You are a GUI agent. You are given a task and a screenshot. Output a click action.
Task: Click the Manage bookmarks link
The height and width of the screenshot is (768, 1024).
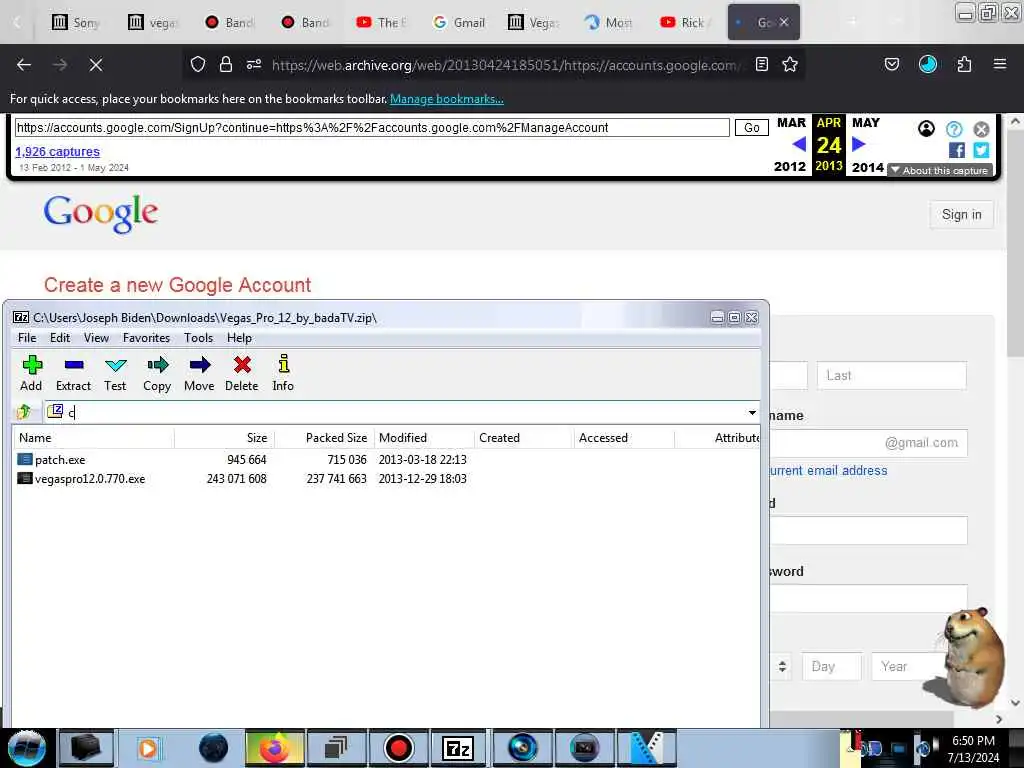click(x=447, y=99)
